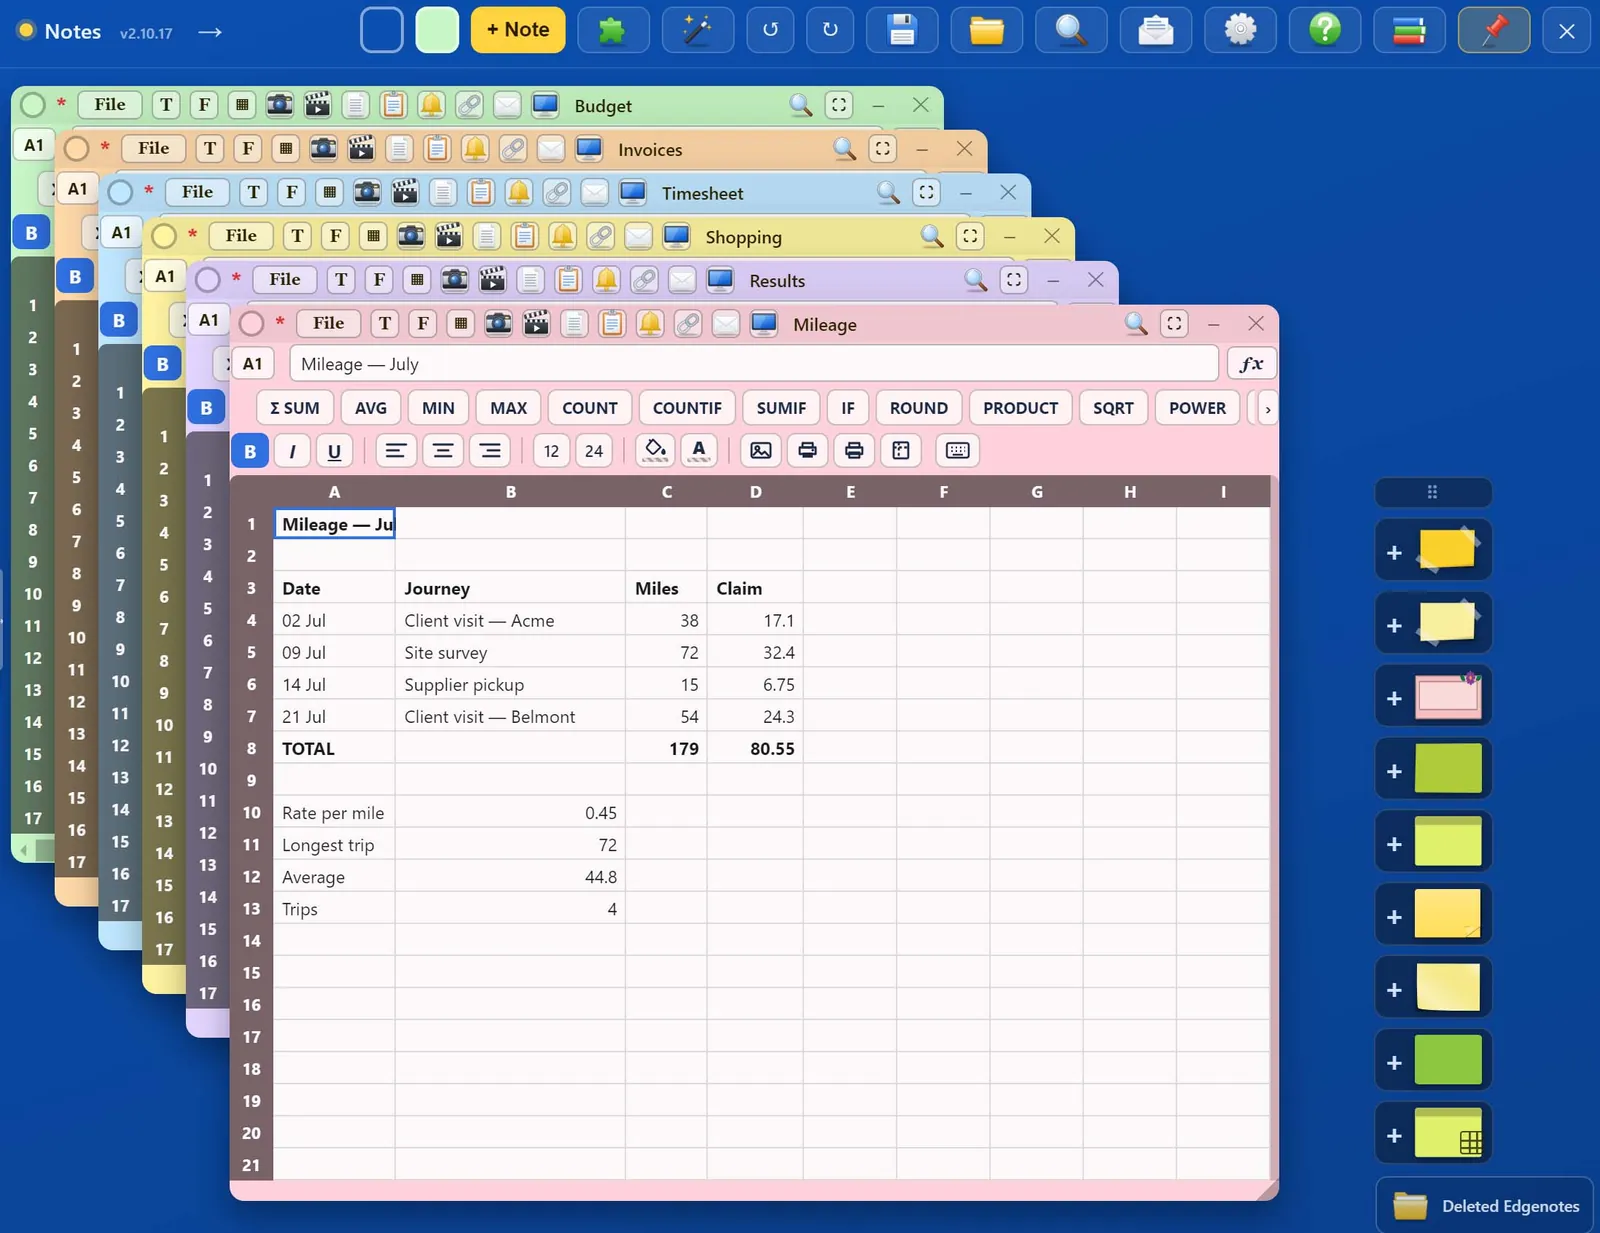Click the + Note button
Image resolution: width=1600 pixels, height=1233 pixels.
(x=518, y=30)
